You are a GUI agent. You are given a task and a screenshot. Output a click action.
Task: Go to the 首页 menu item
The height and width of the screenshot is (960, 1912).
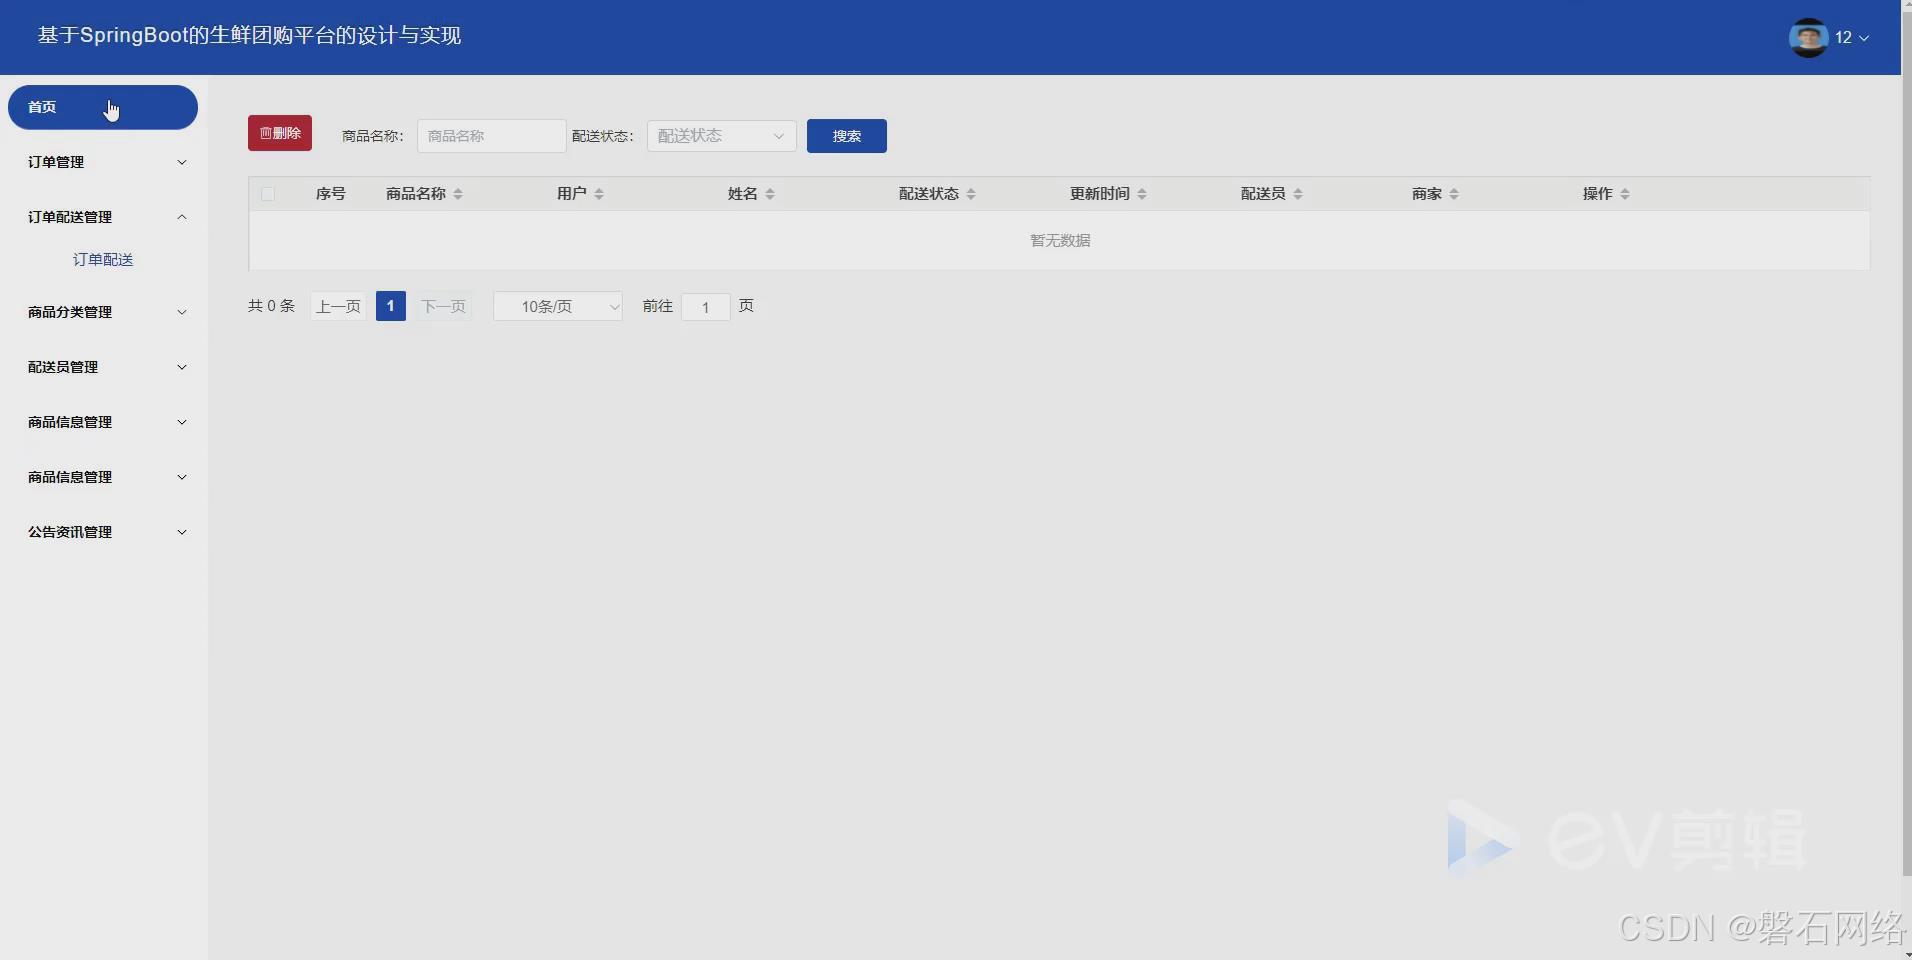103,107
